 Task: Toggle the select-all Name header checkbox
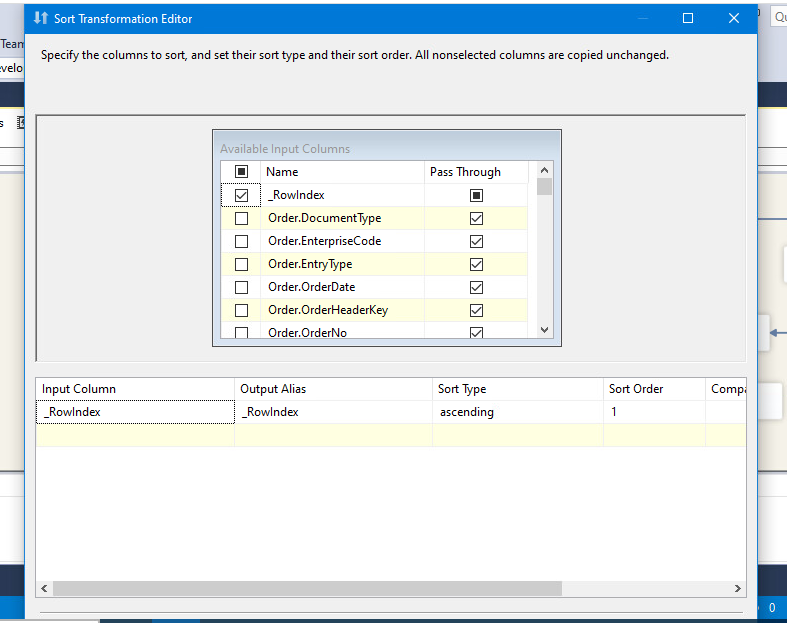pyautogui.click(x=241, y=172)
